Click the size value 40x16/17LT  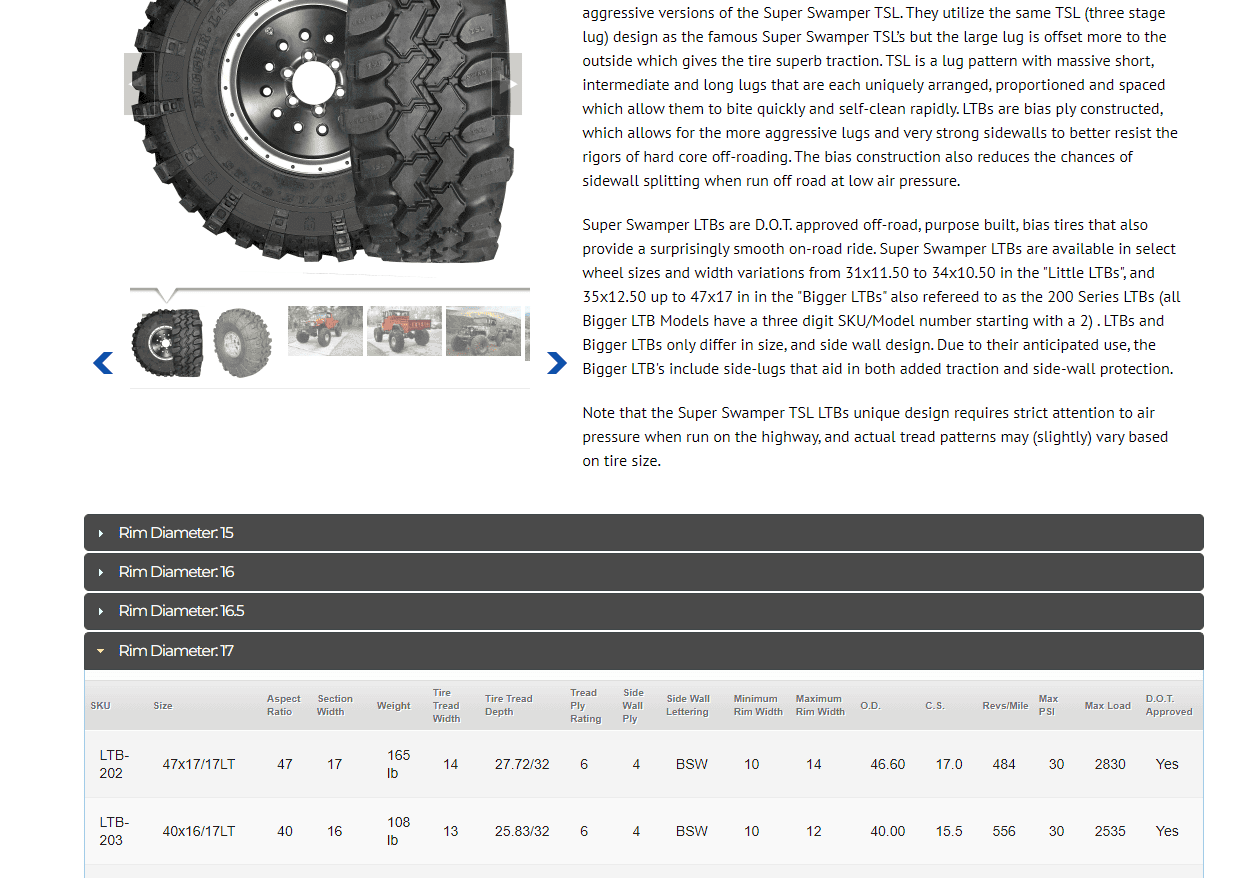coord(199,831)
